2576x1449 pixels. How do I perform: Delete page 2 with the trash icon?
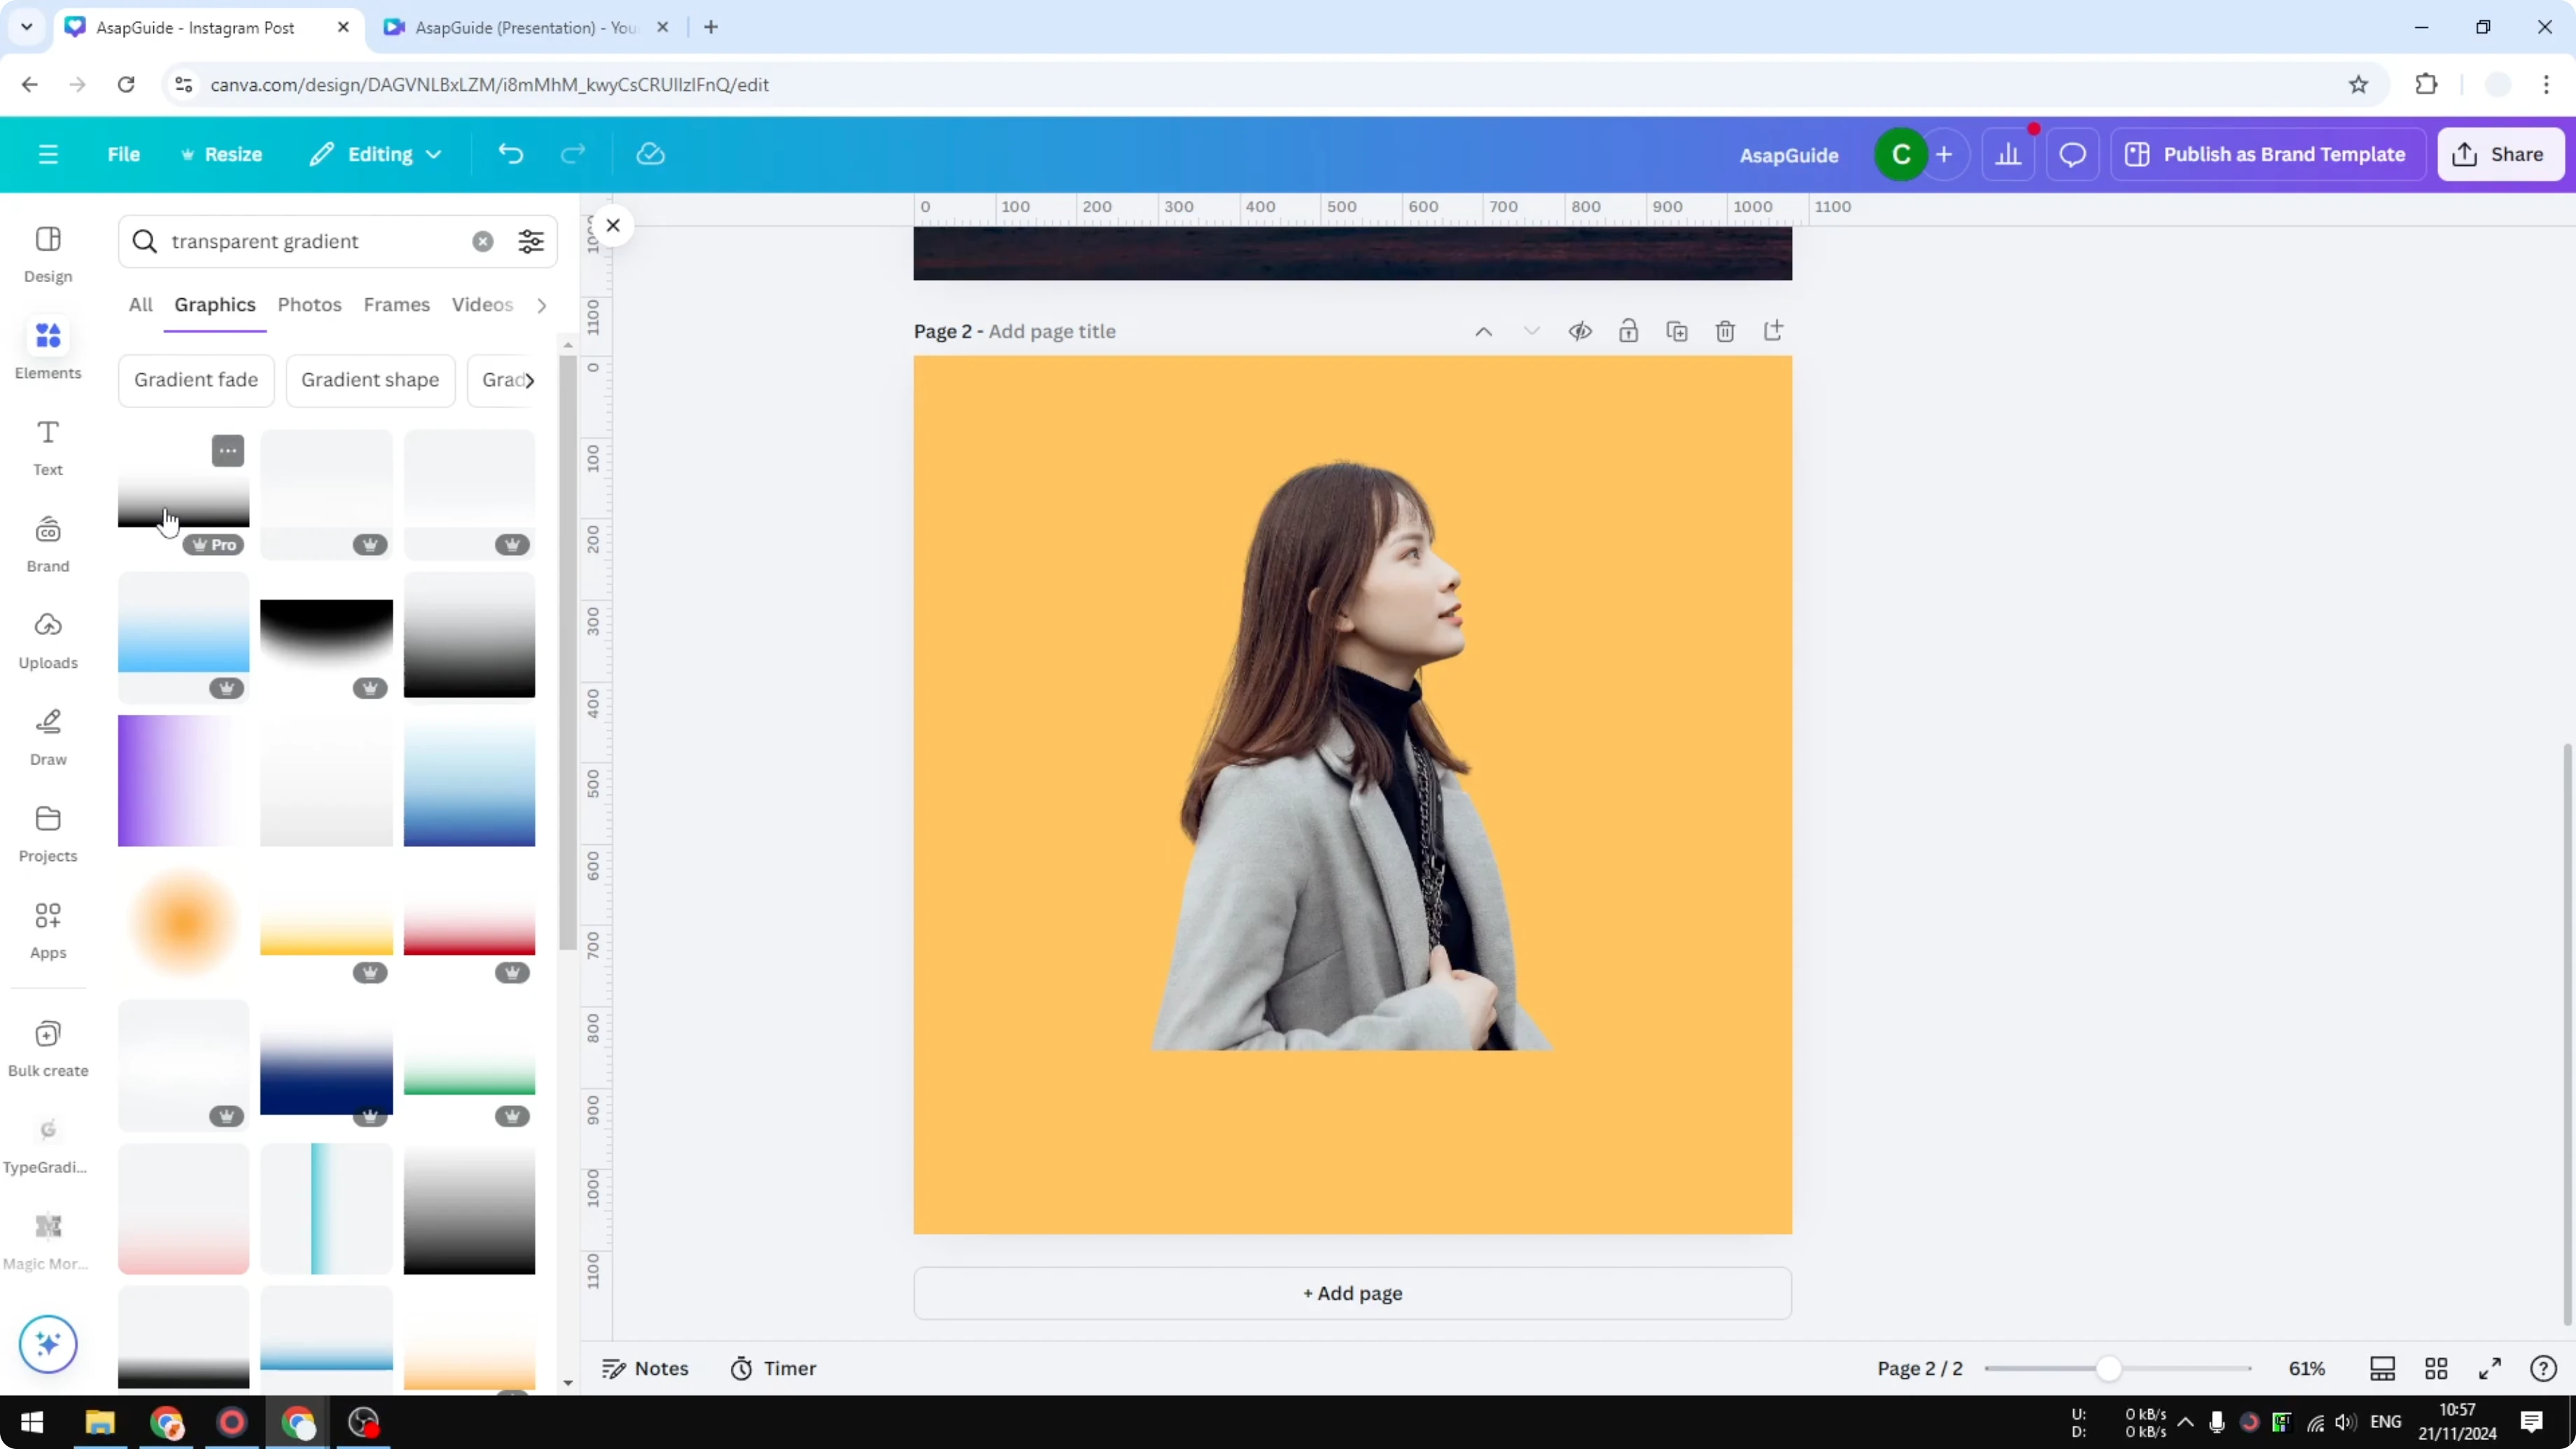pos(1726,331)
